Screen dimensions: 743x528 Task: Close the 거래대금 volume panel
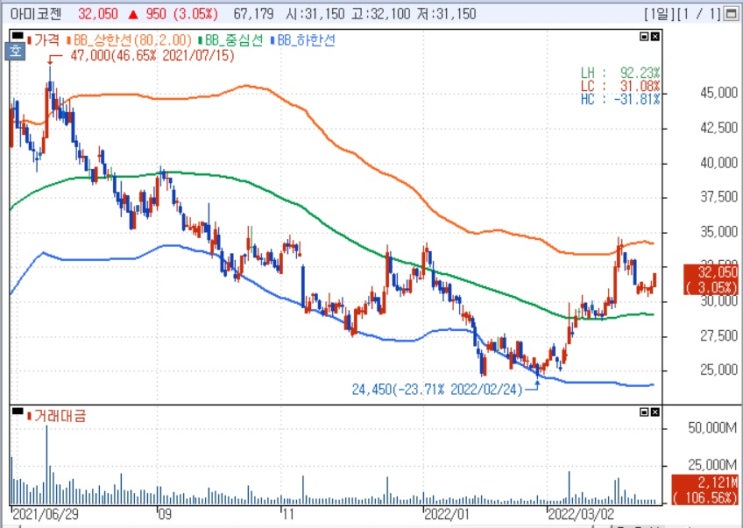point(655,412)
